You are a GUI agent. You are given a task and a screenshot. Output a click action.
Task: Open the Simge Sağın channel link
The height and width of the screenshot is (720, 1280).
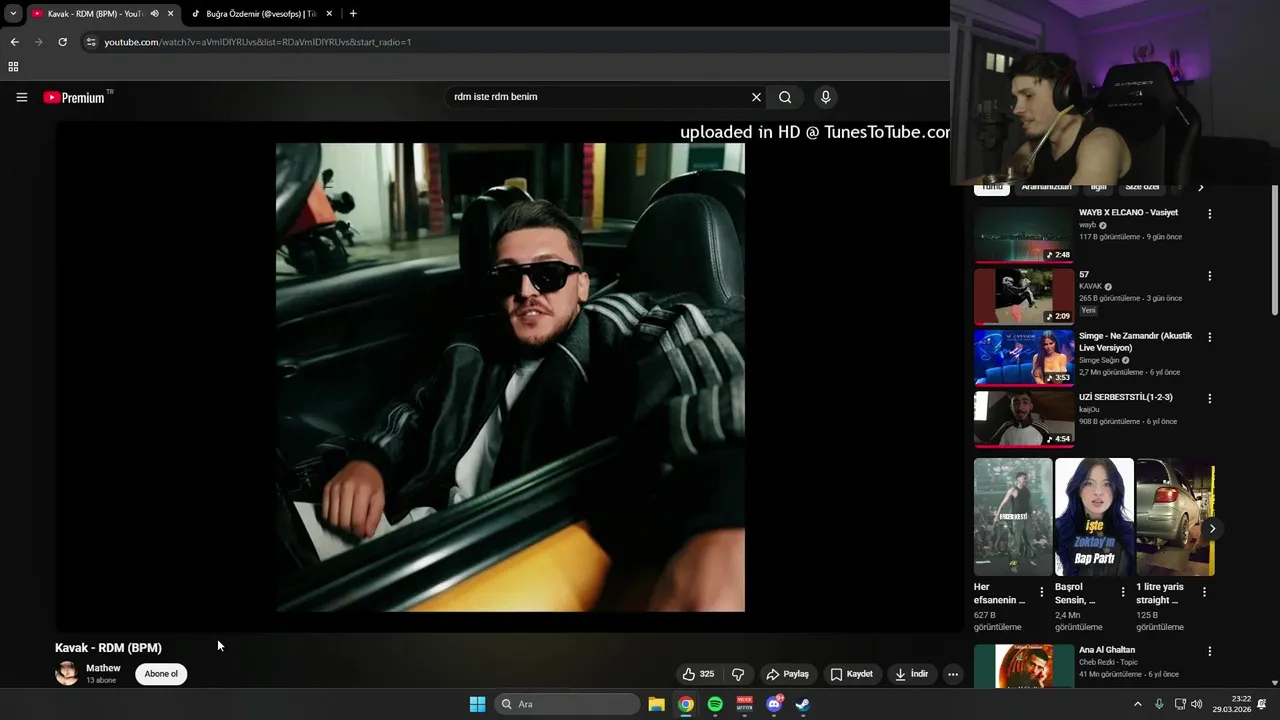click(x=1098, y=360)
